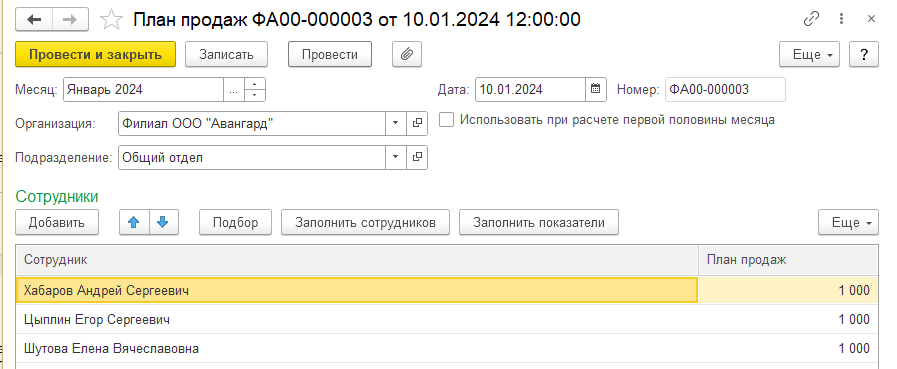
Task: Select the Цыплин Егор Сергеевич row
Action: (x=446, y=320)
